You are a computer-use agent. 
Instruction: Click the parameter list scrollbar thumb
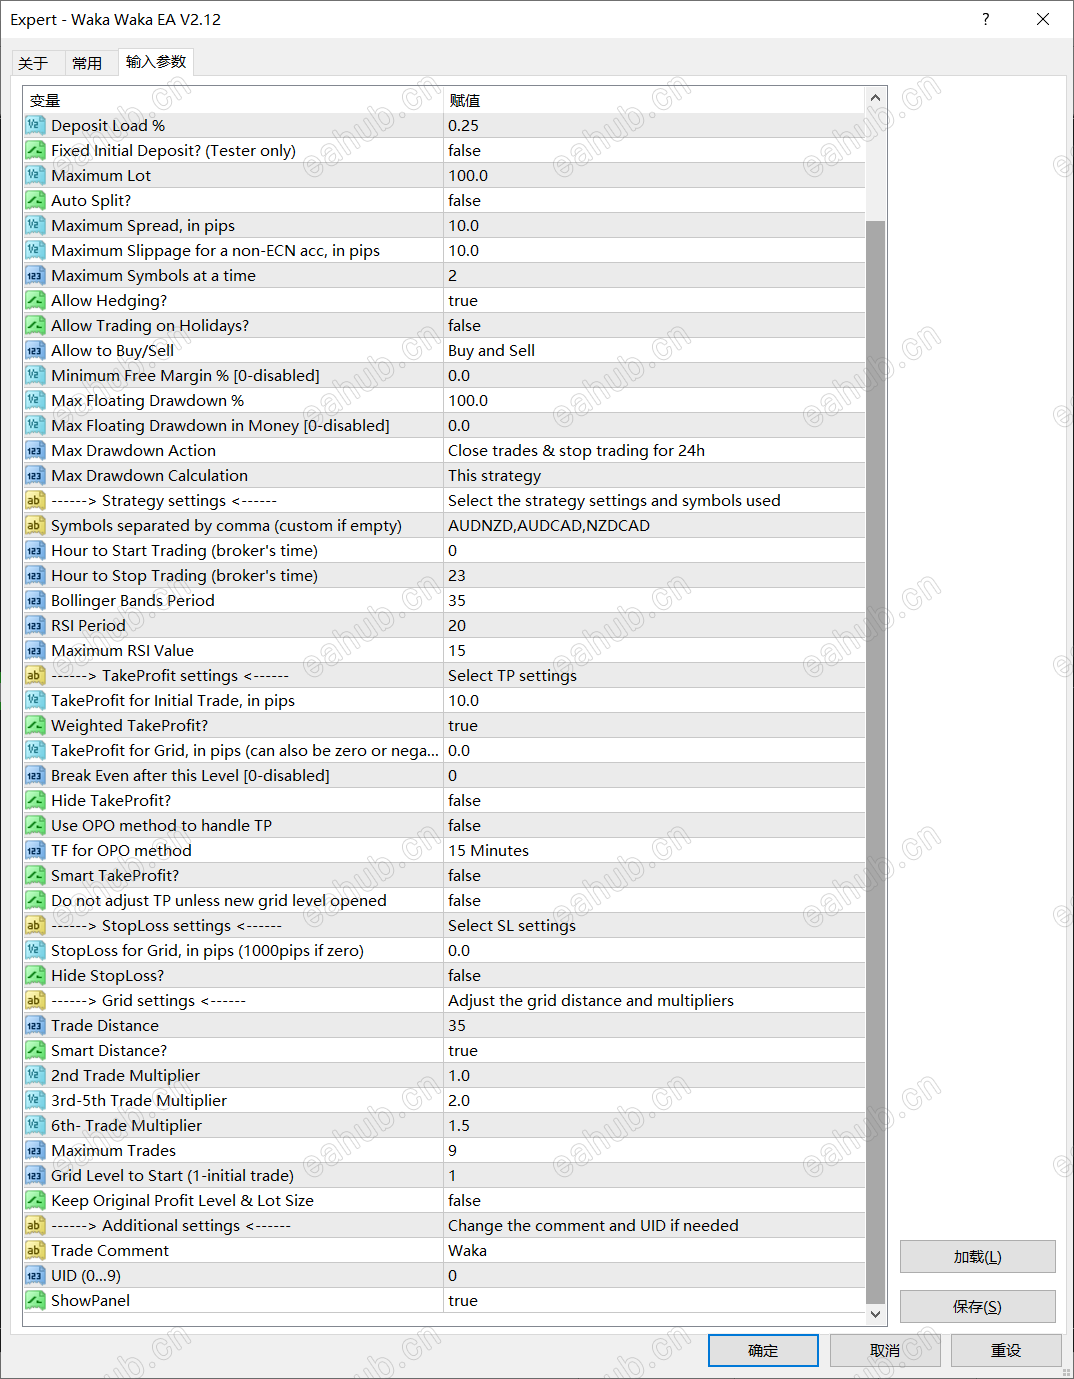(875, 762)
